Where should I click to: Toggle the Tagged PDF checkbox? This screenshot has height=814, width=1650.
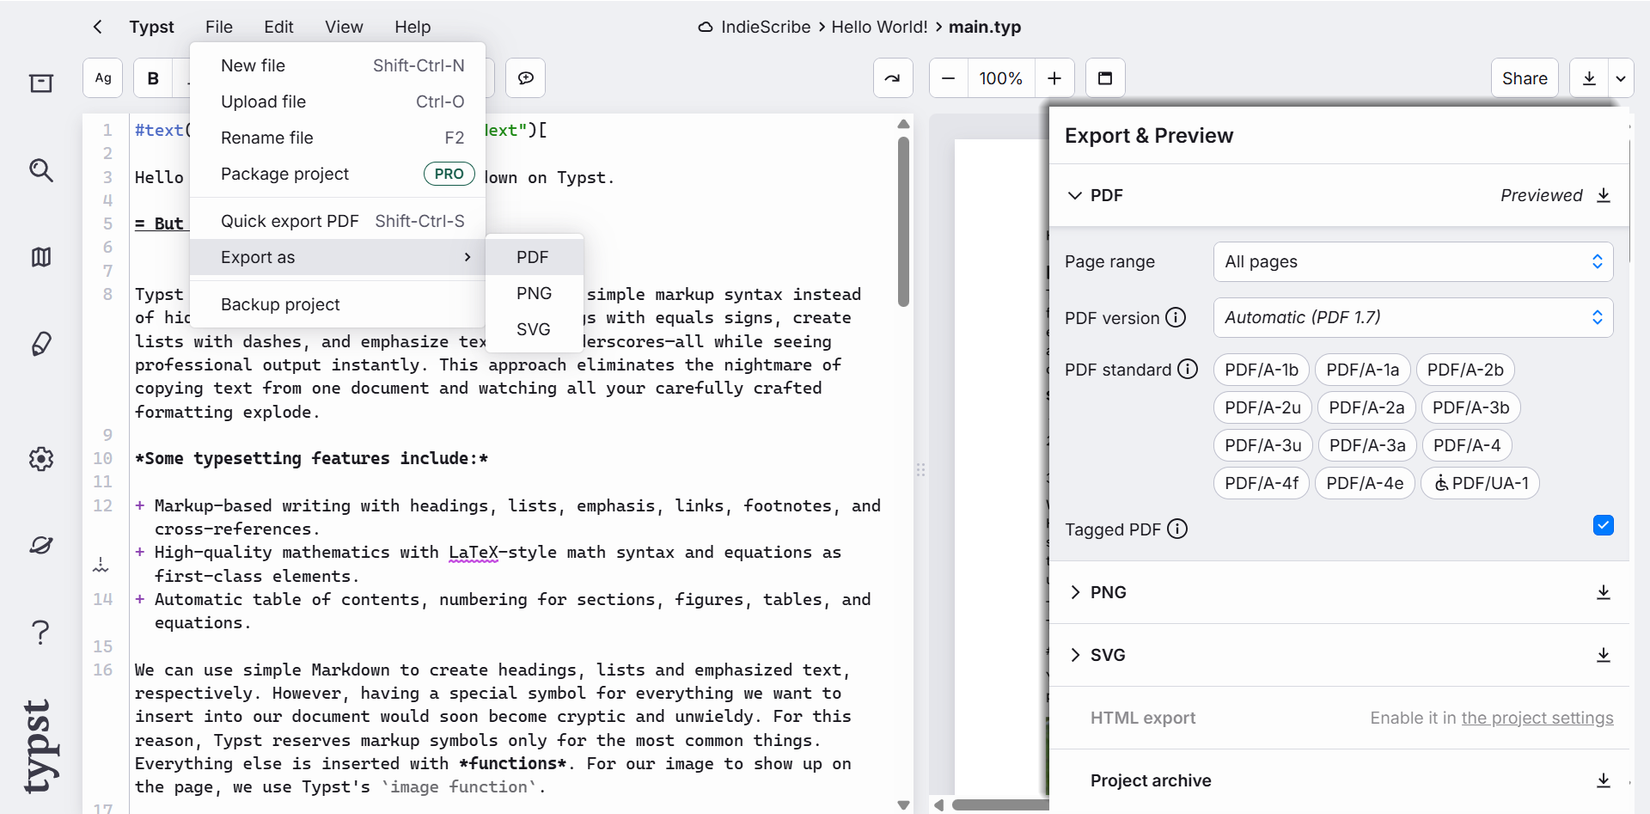pos(1603,525)
